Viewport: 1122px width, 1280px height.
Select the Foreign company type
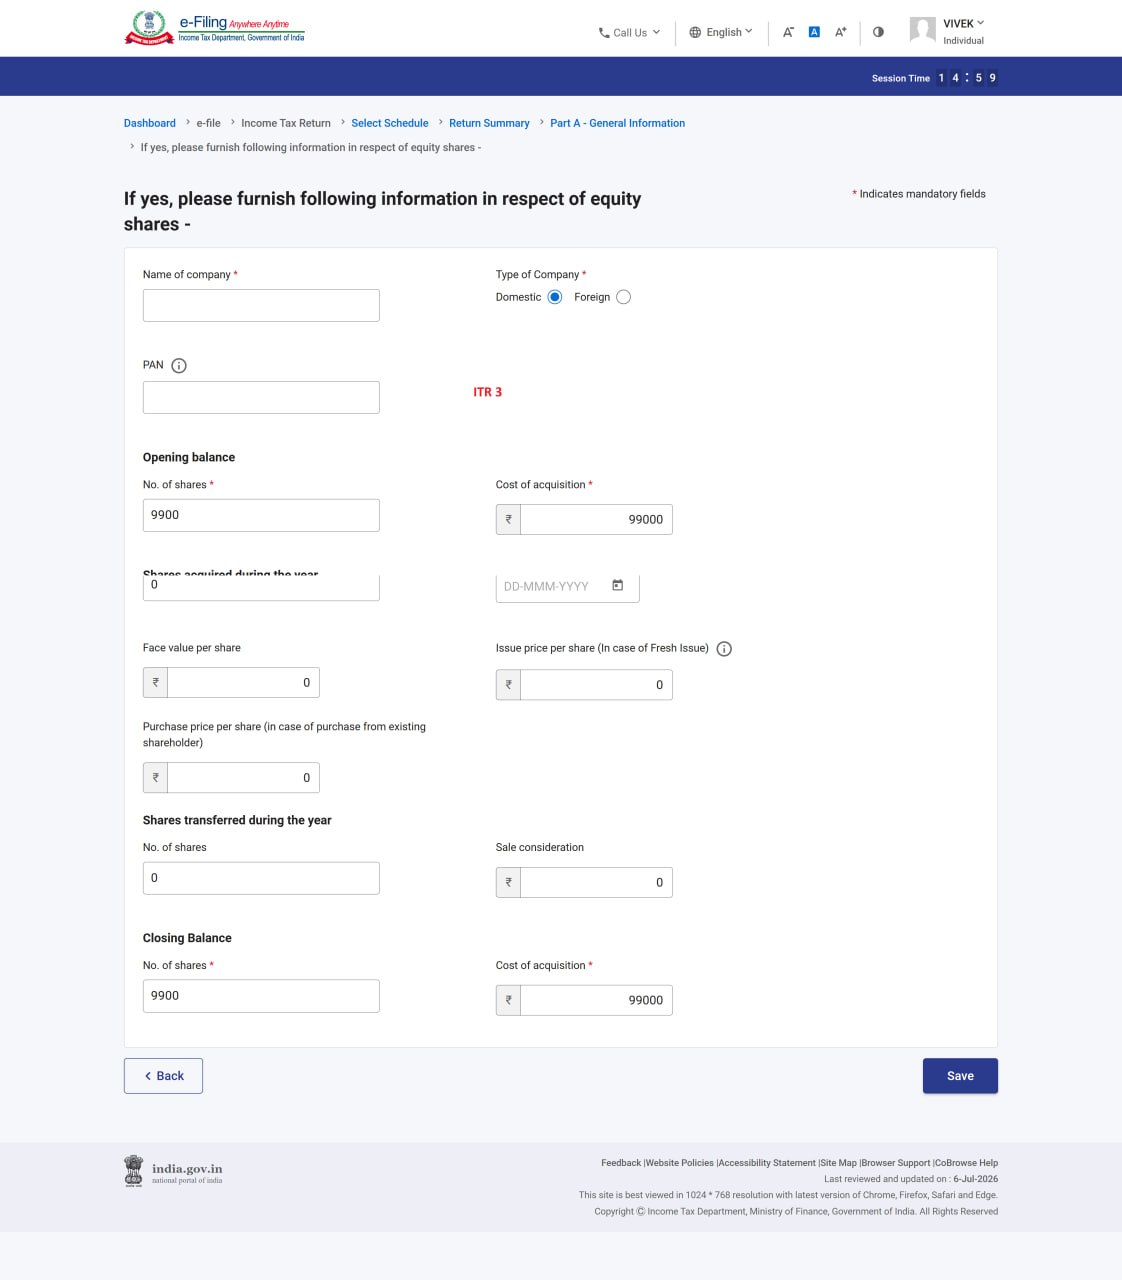(623, 297)
